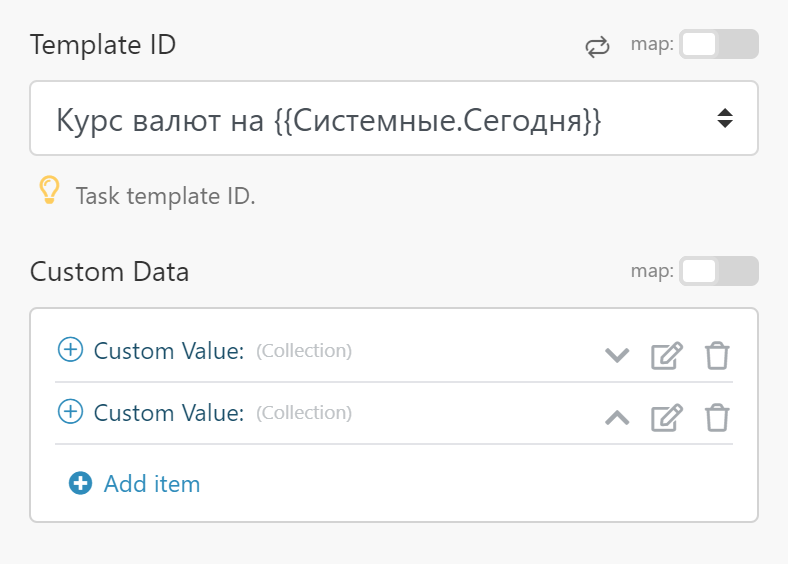Screen dimensions: 788x564
Task: Expand the second Custom Value plus icon
Action: coord(70,412)
